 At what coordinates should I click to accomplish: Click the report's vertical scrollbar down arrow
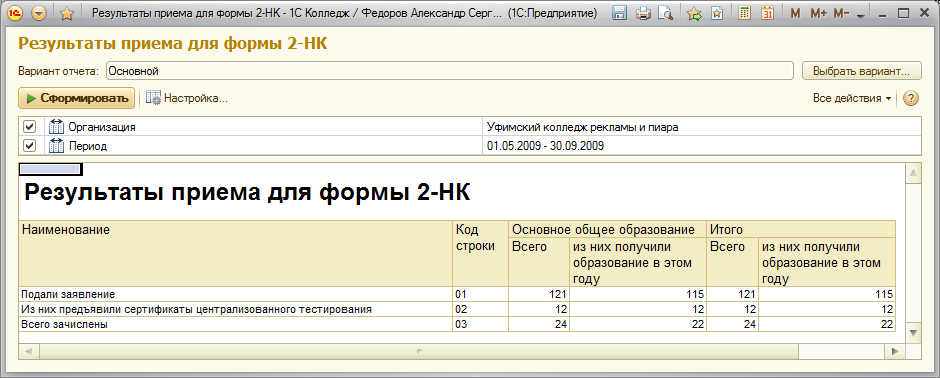pos(913,332)
